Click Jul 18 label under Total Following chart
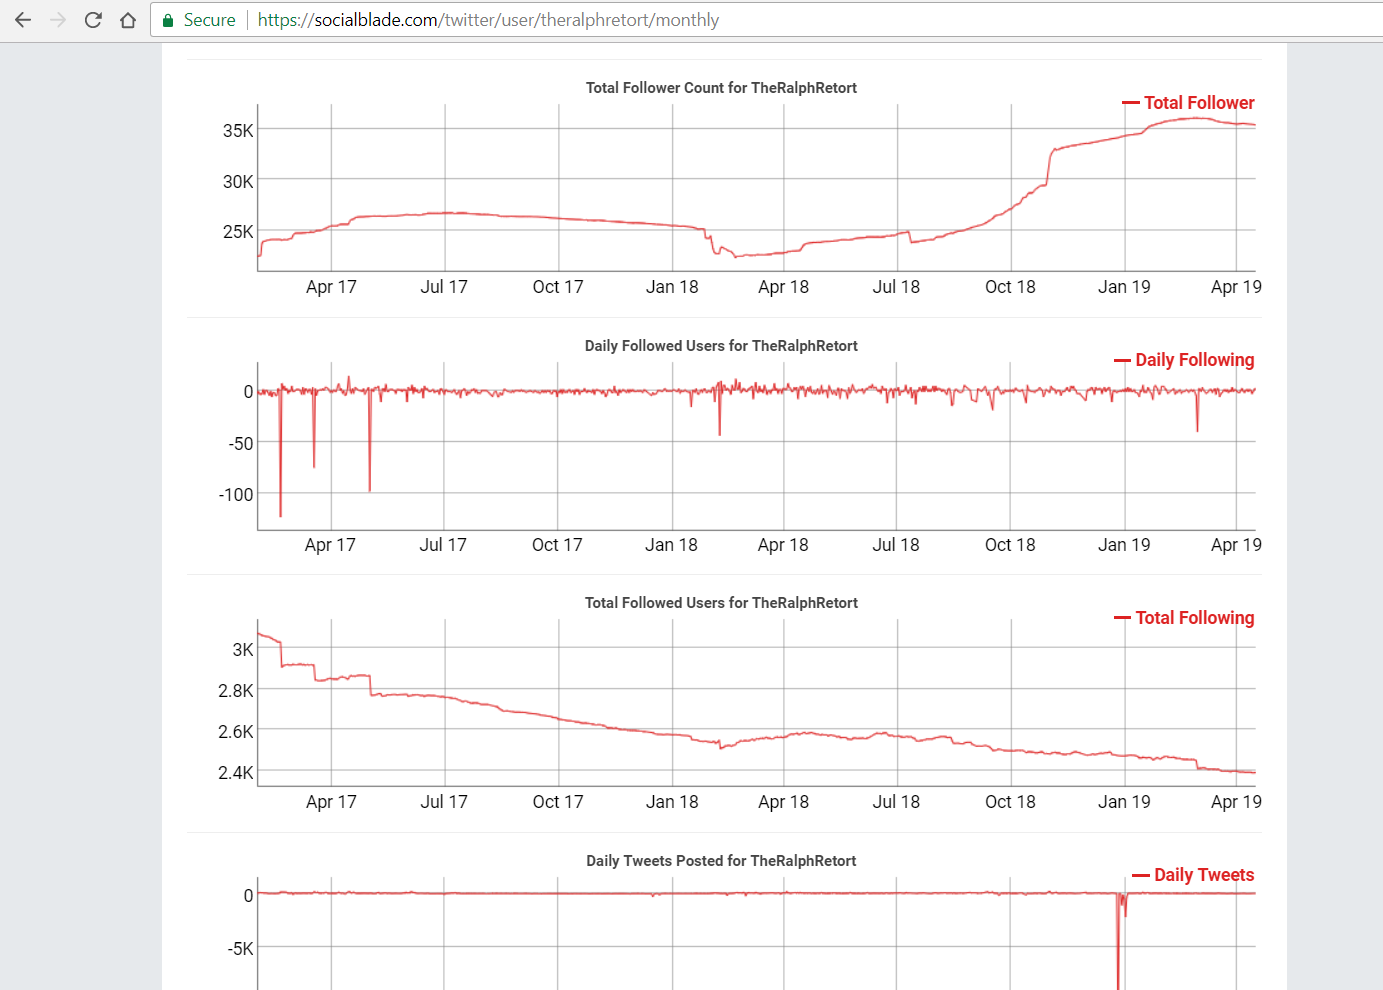Screen dimensions: 1383x990 tap(896, 802)
